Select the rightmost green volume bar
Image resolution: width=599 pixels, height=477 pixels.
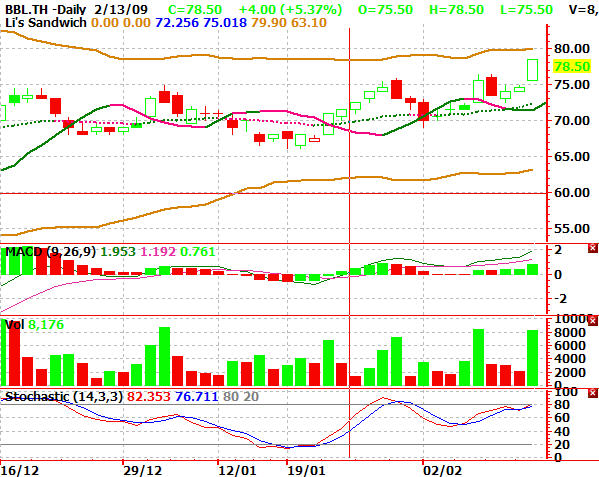click(x=533, y=358)
